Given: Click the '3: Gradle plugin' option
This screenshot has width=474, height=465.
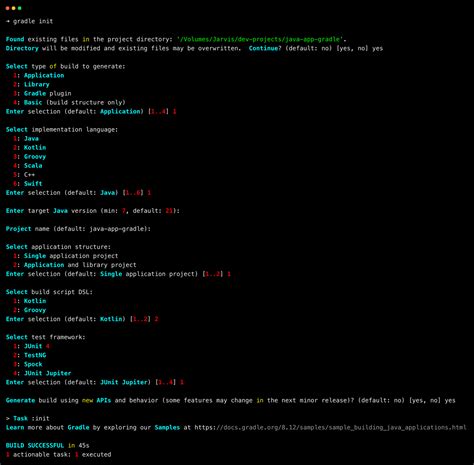Looking at the screenshot, I should 42,93.
